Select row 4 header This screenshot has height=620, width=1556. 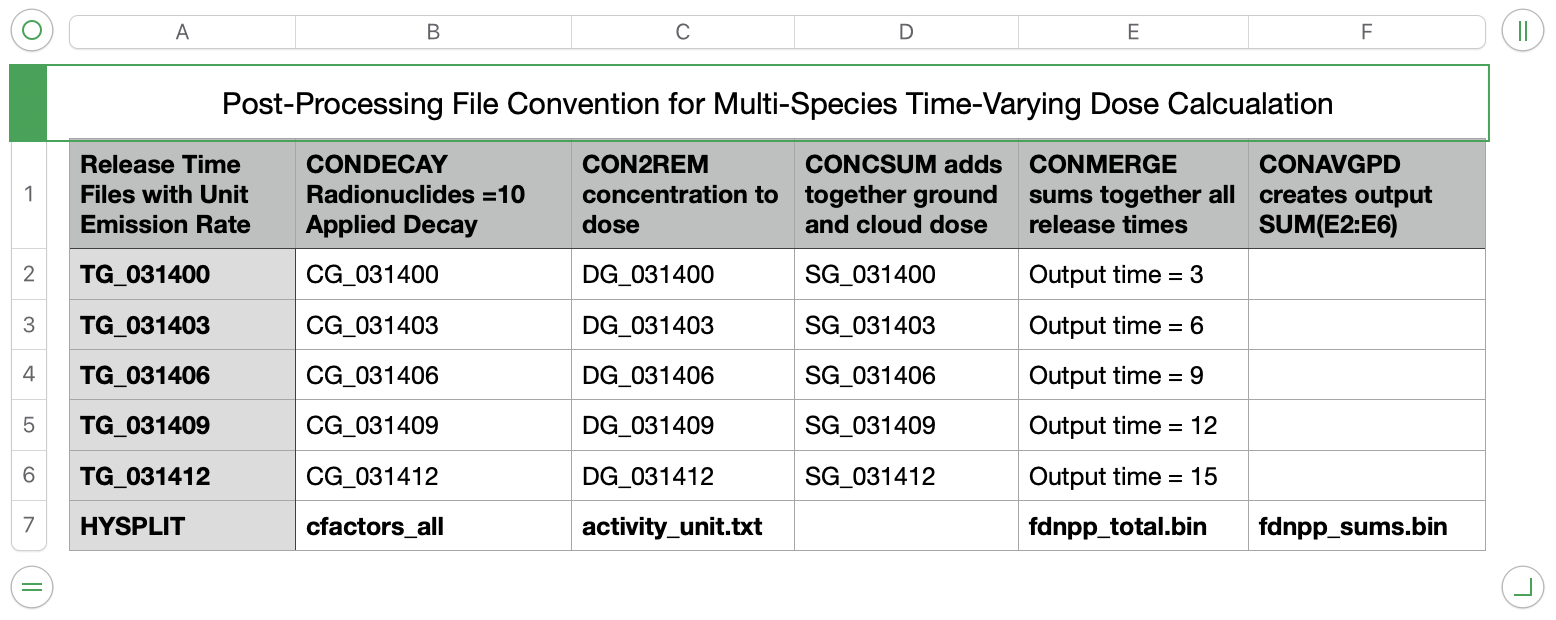click(29, 375)
